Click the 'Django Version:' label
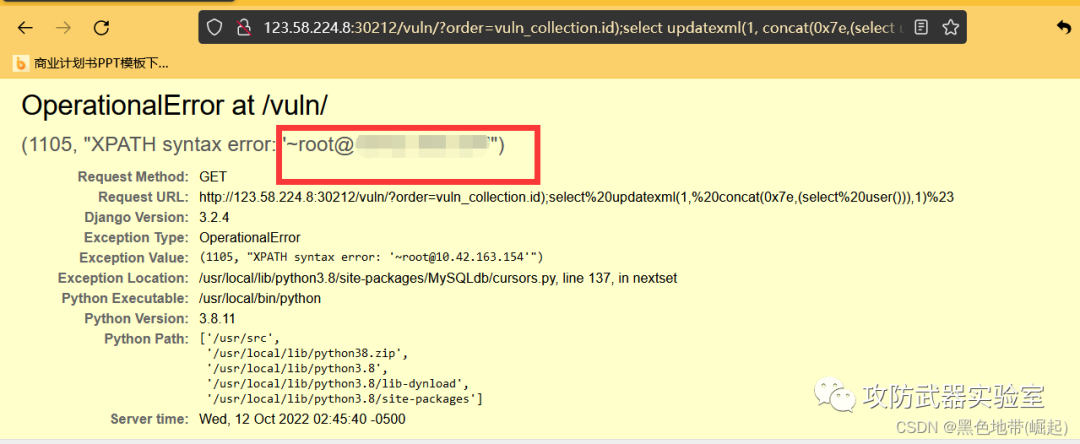This screenshot has height=444, width=1080. coord(136,218)
